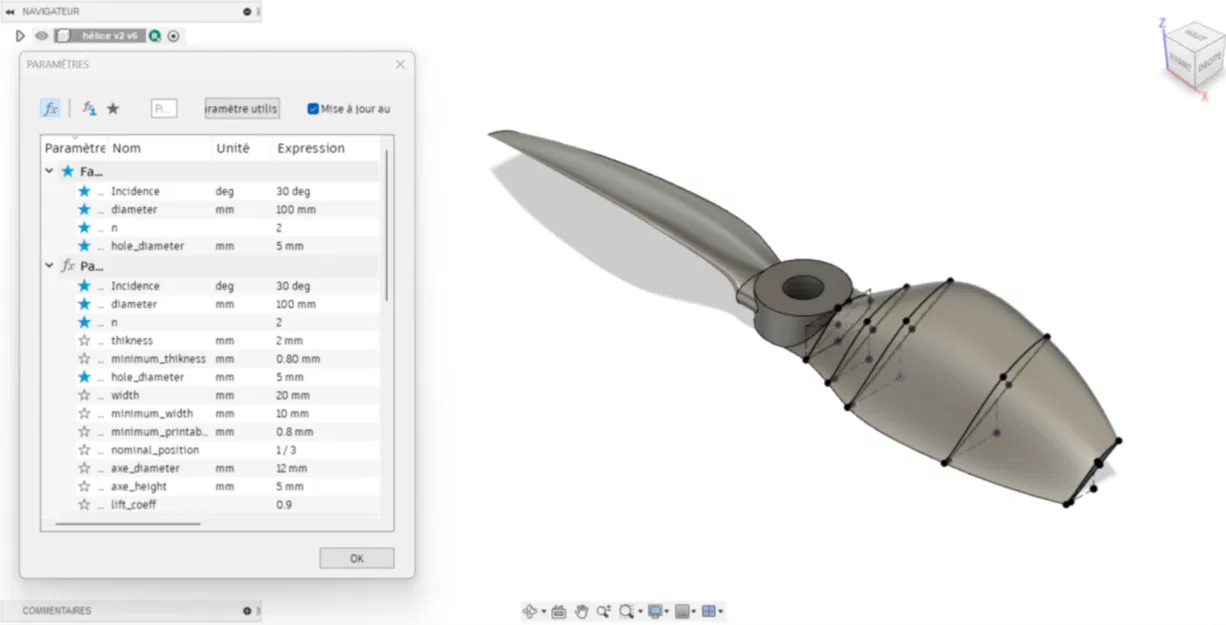Open the Look At view tool

pos(559,610)
